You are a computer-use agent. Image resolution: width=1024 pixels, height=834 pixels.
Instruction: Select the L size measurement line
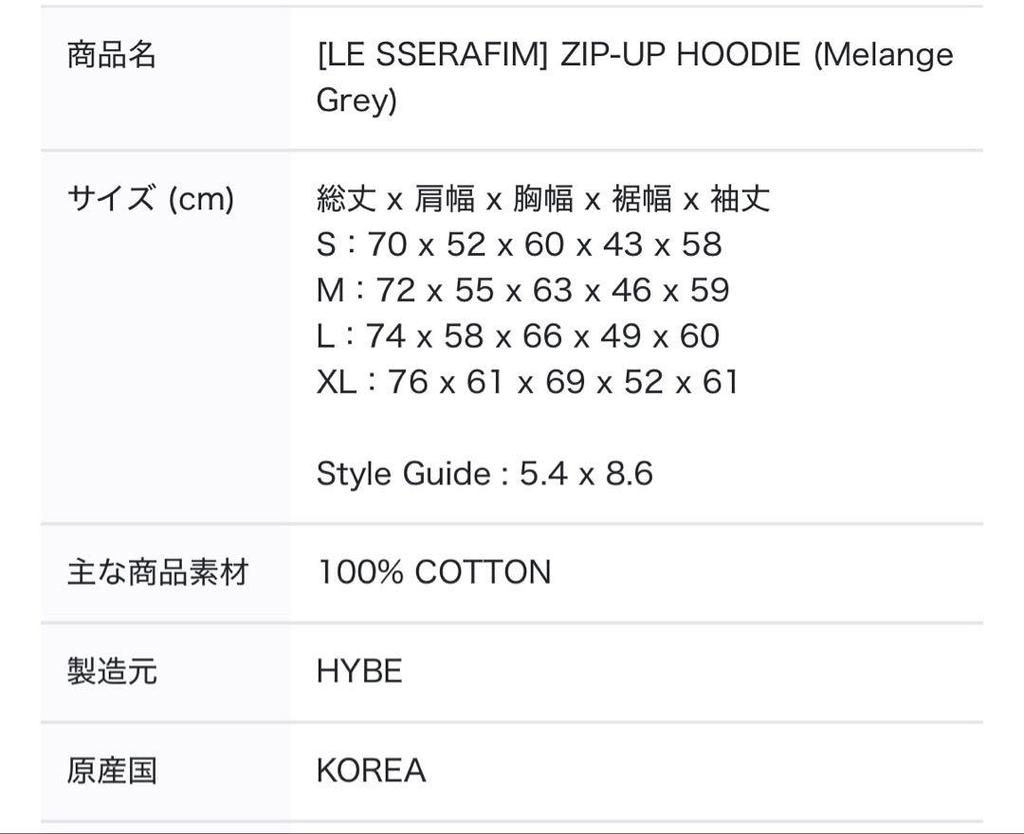(518, 336)
